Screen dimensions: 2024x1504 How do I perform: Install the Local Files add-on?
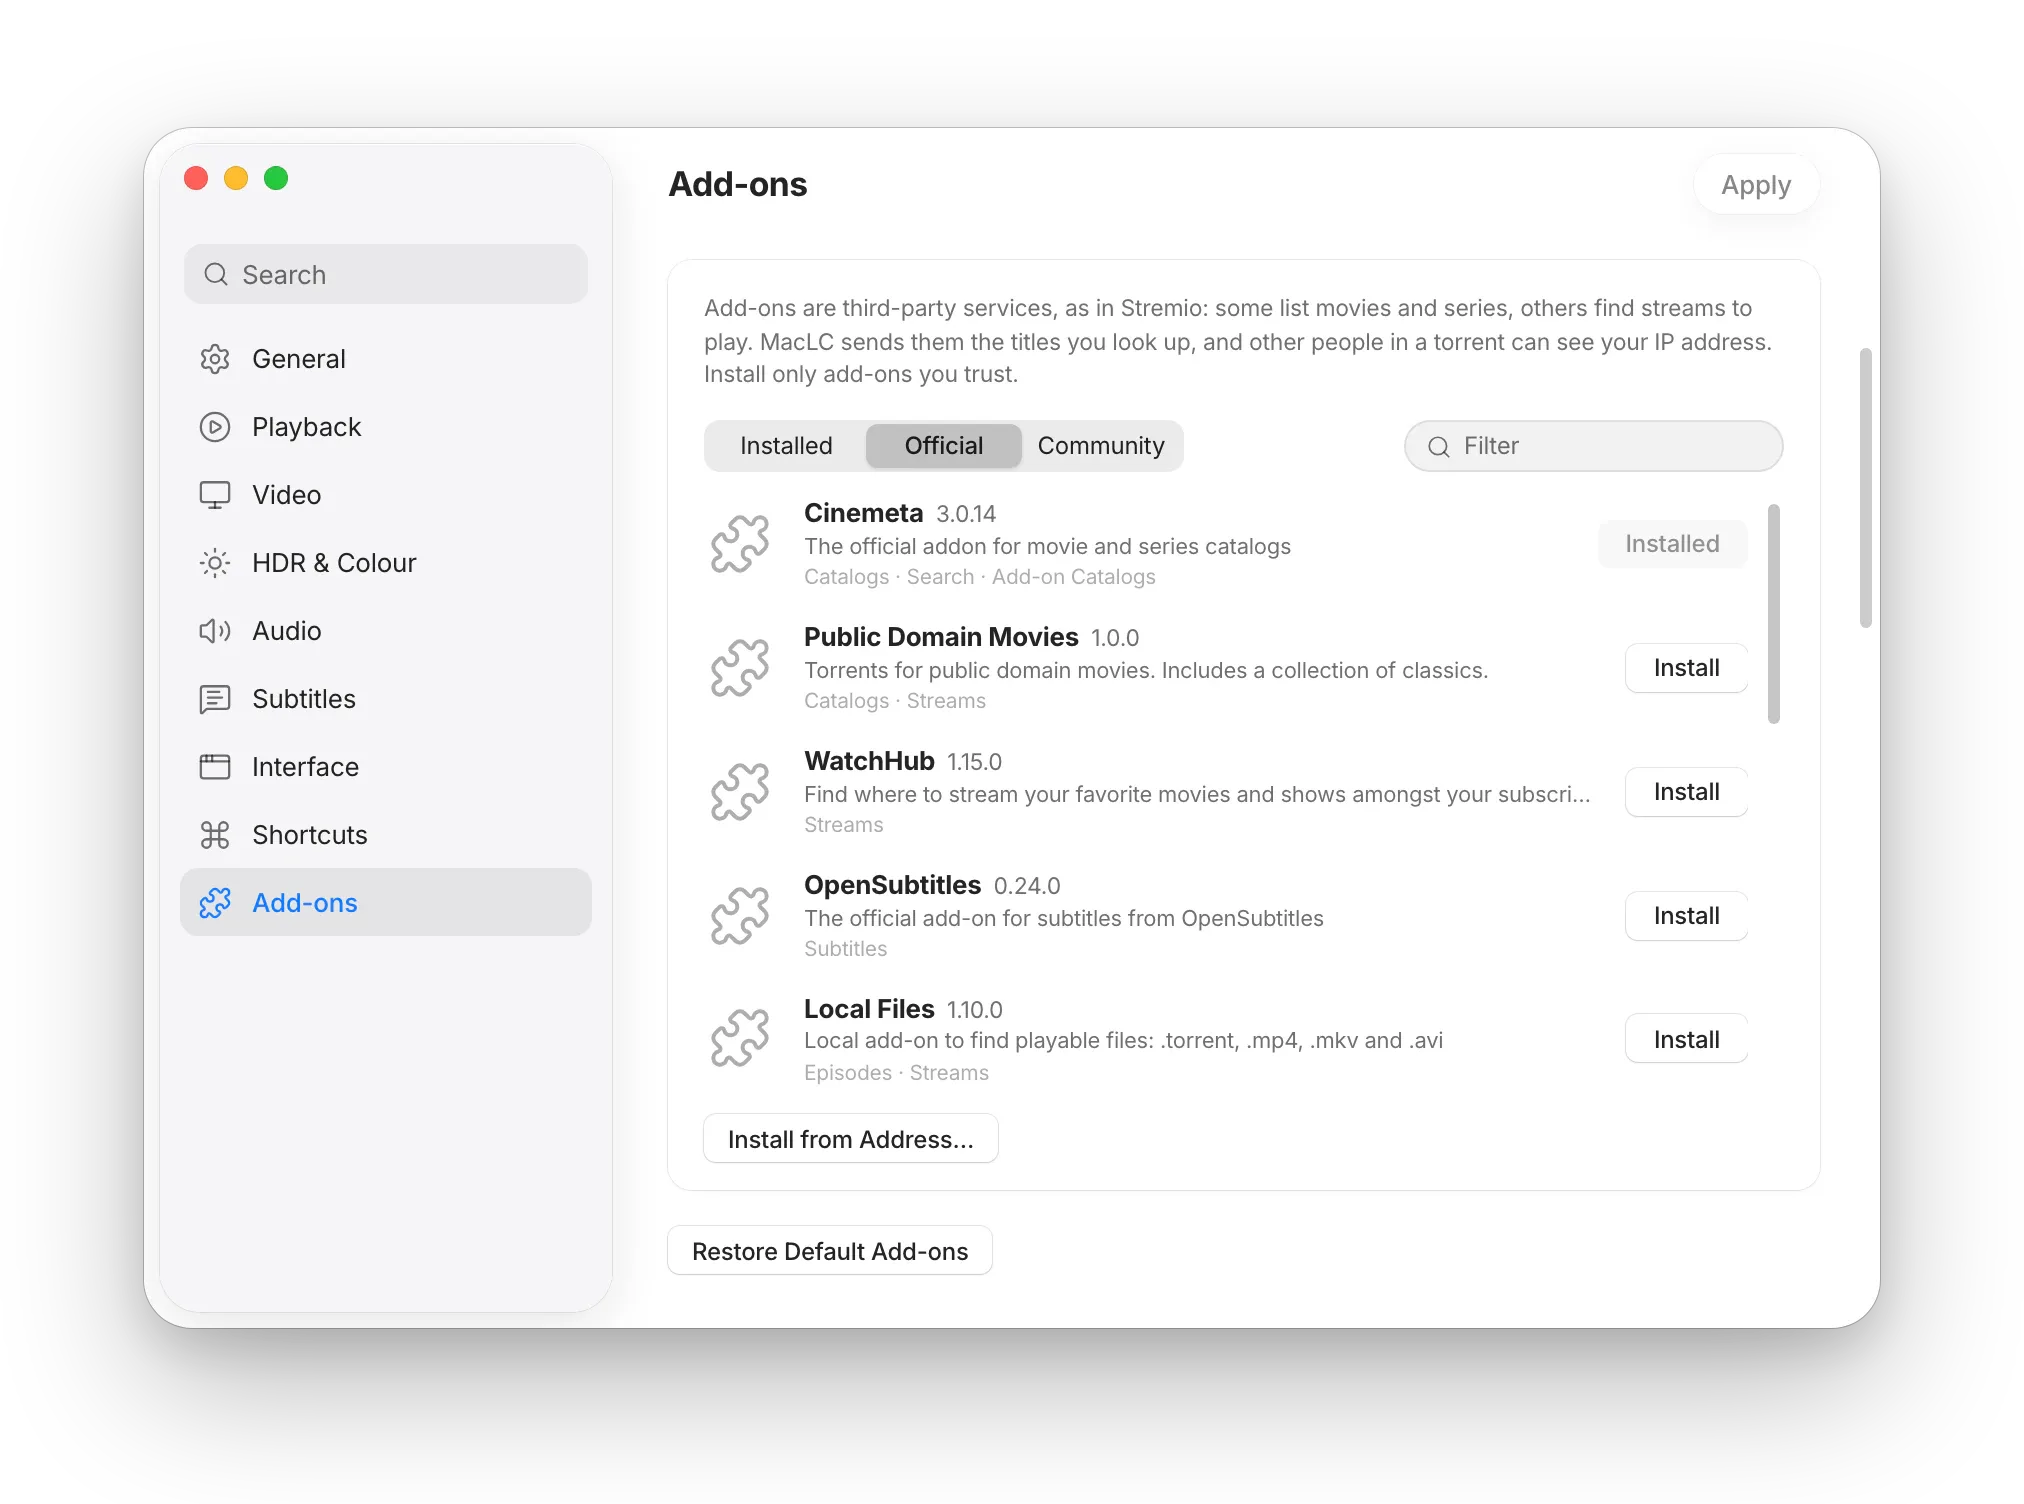pyautogui.click(x=1686, y=1039)
